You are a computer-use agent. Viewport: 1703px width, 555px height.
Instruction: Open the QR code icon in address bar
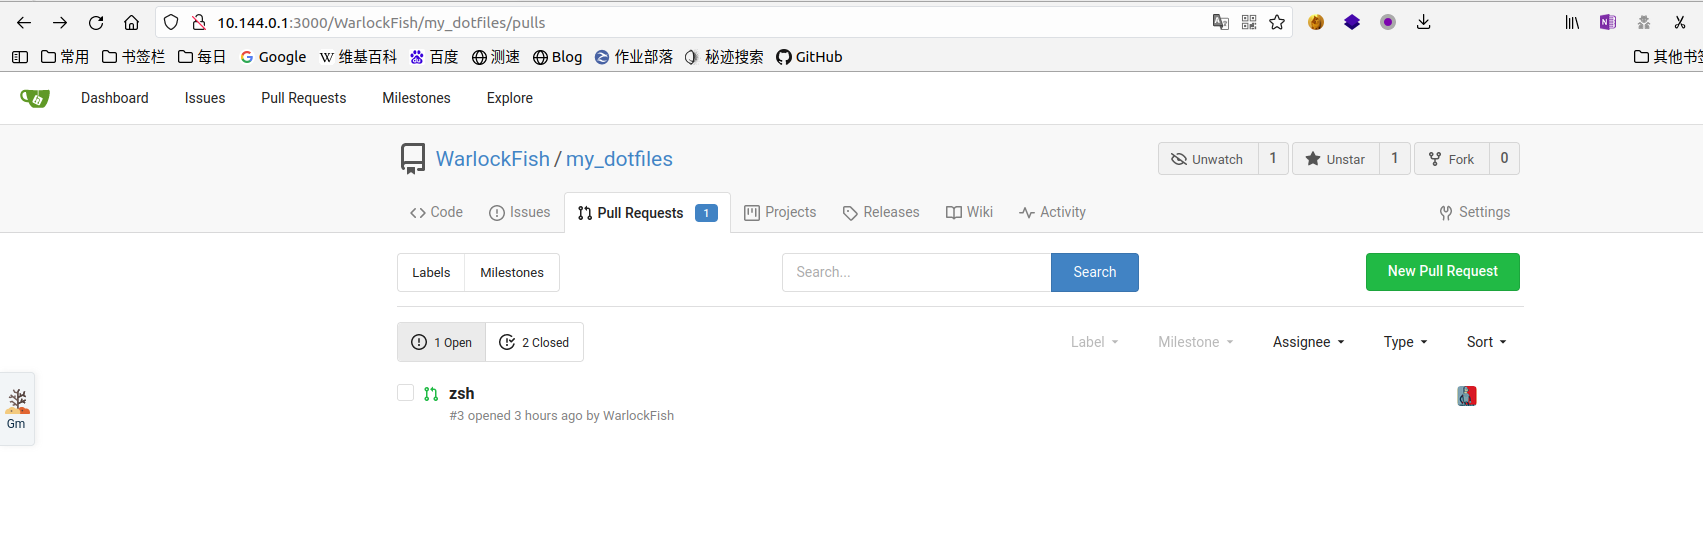[x=1249, y=22]
